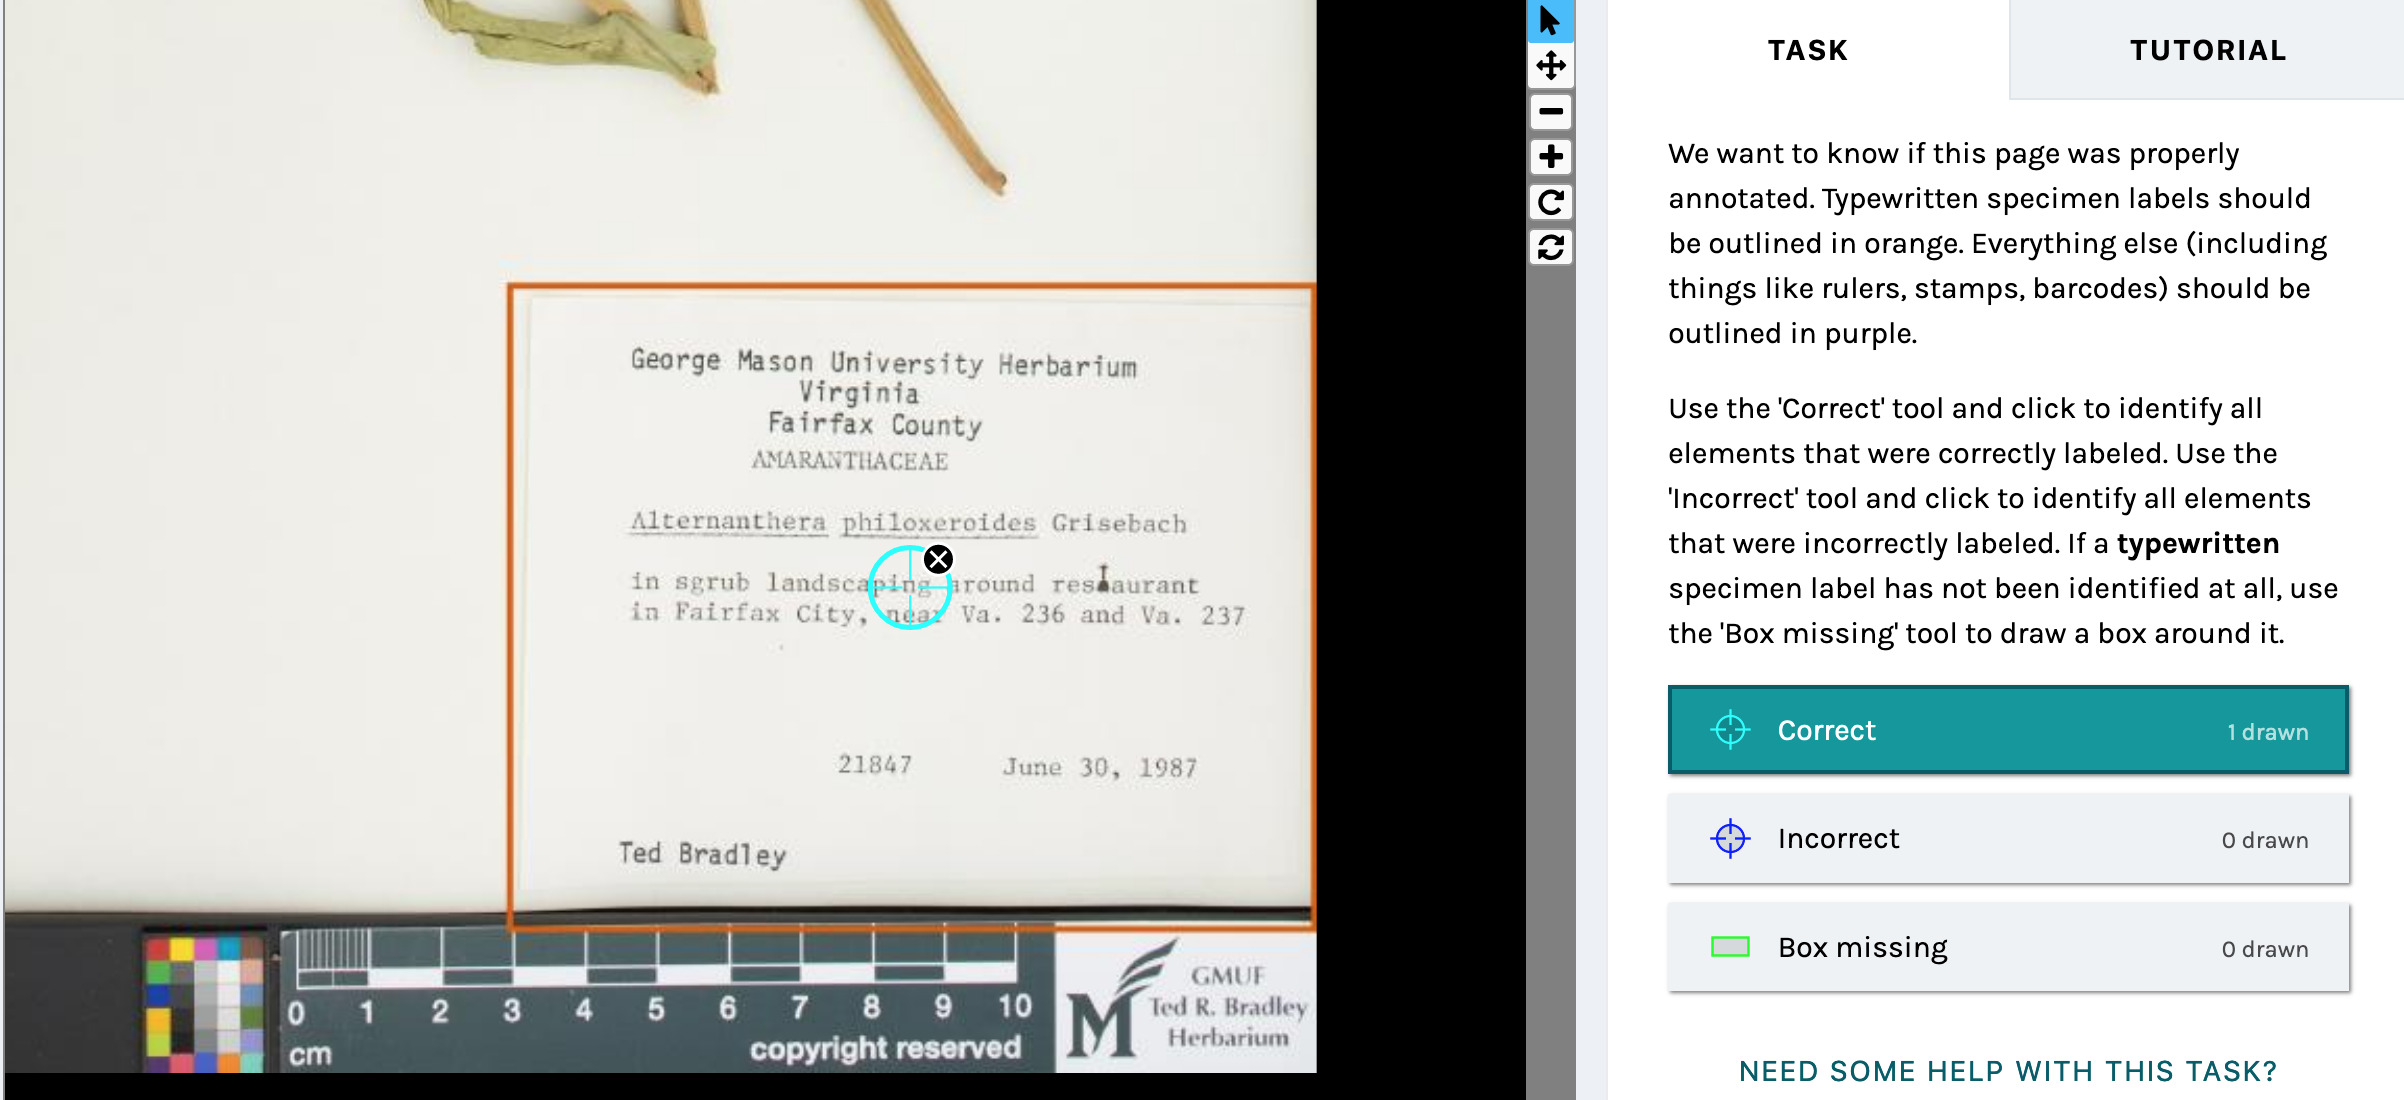This screenshot has height=1100, width=2404.
Task: Click the color calibration swatch chart
Action: point(205,1003)
